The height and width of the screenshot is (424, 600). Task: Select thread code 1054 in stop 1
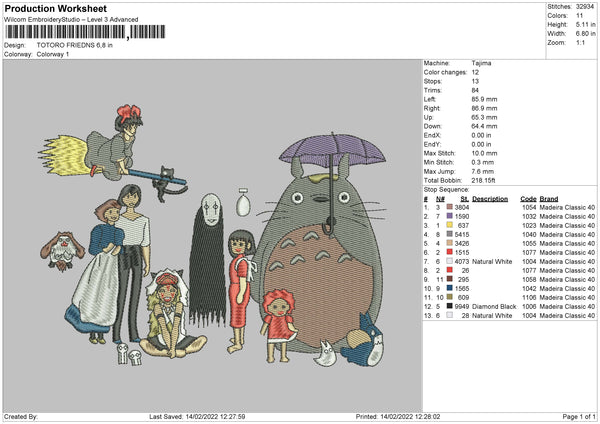coord(529,207)
